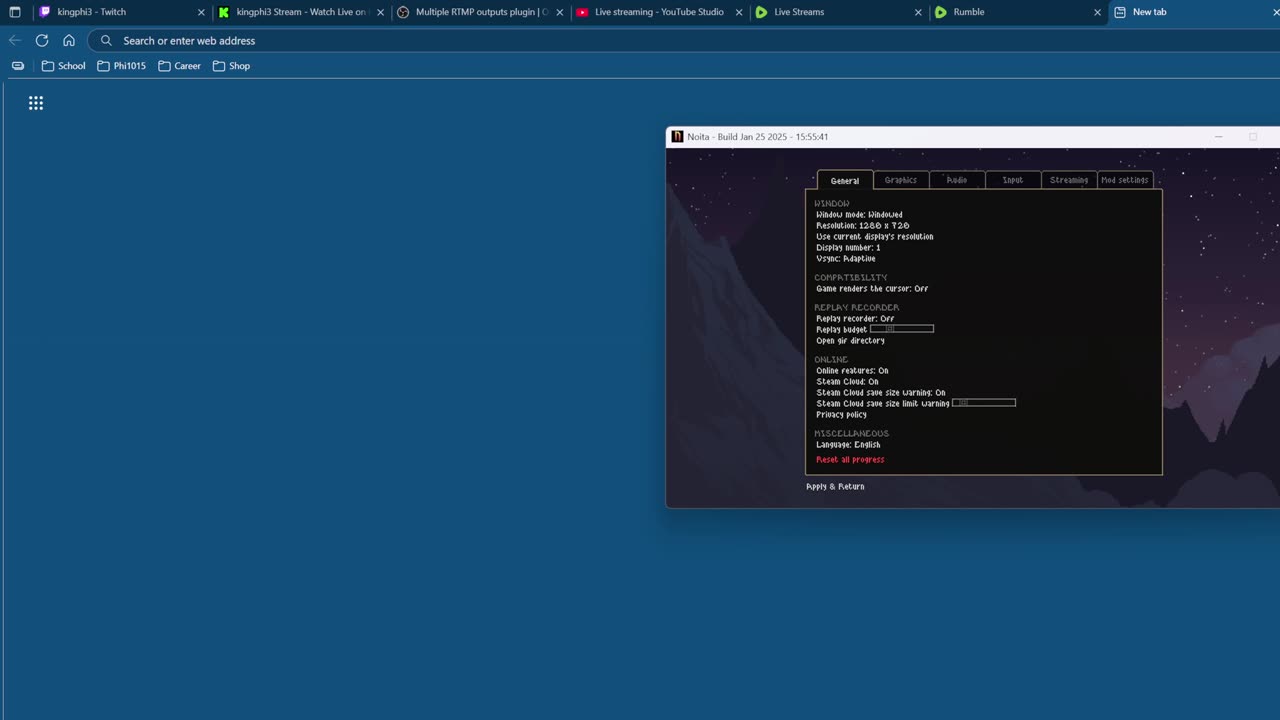Viewport: 1280px width, 720px height.
Task: Open the Privacy policy link
Action: [841, 415]
